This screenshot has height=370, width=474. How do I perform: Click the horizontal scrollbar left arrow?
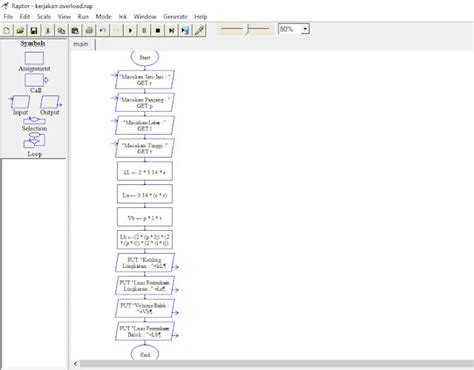pyautogui.click(x=75, y=364)
